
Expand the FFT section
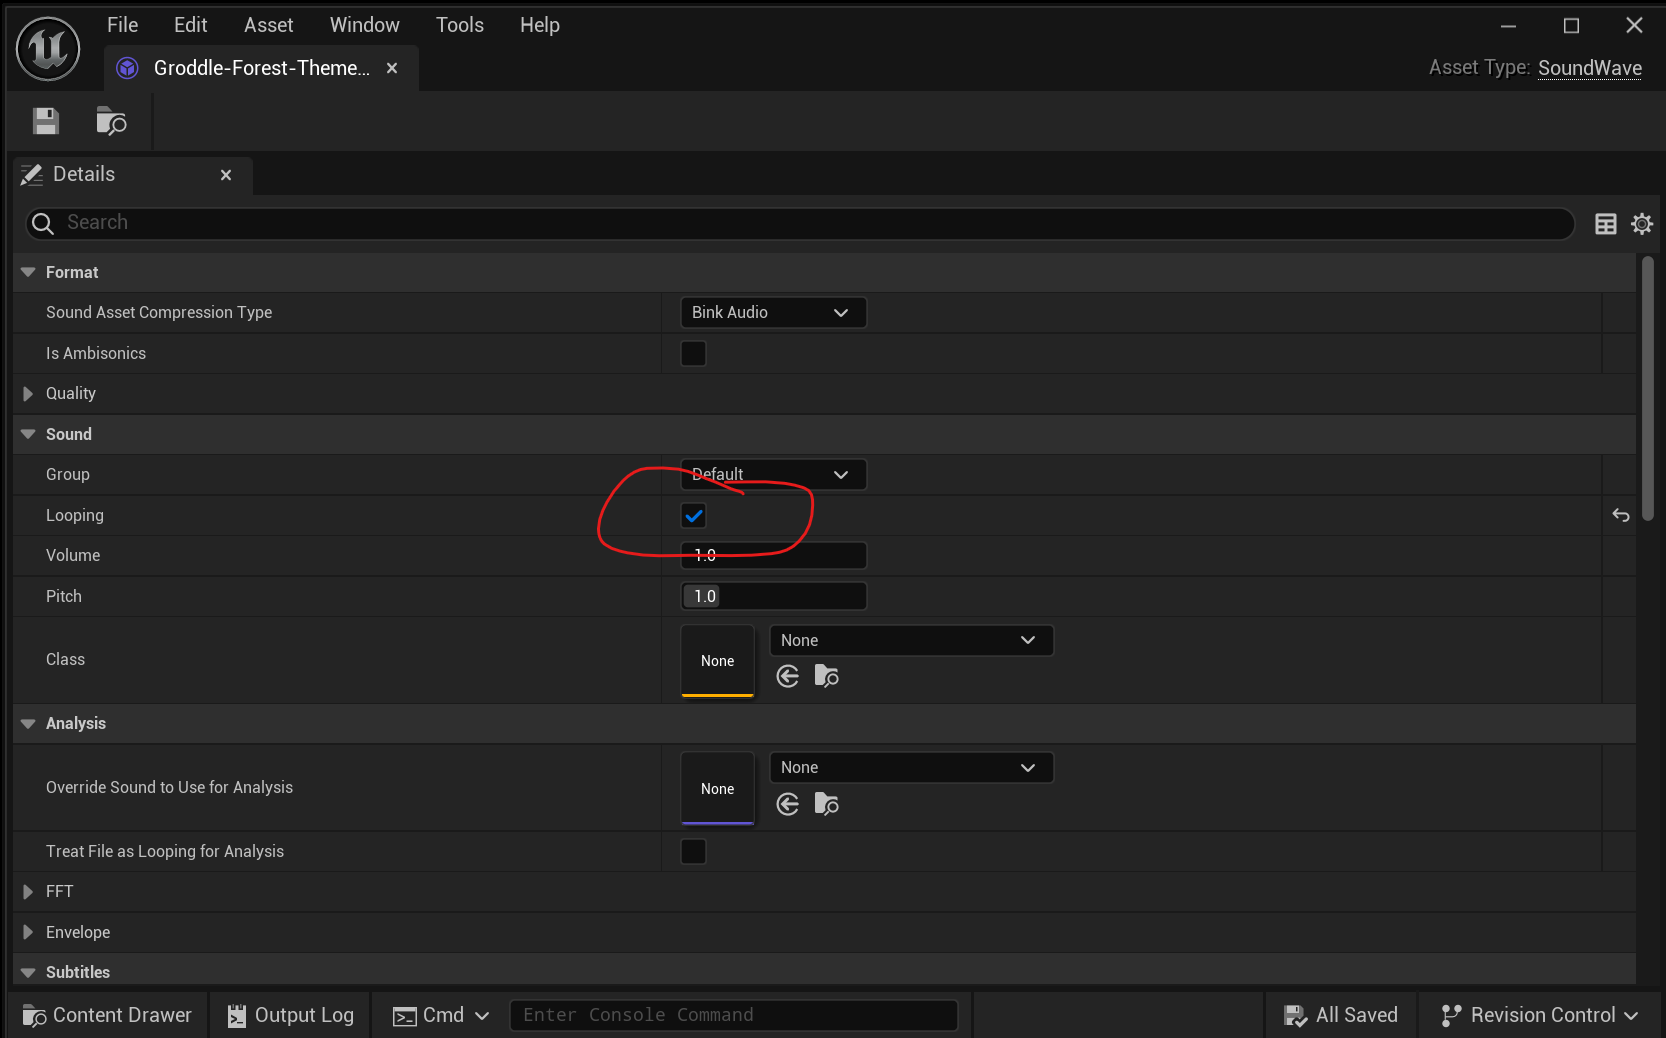[x=28, y=891]
